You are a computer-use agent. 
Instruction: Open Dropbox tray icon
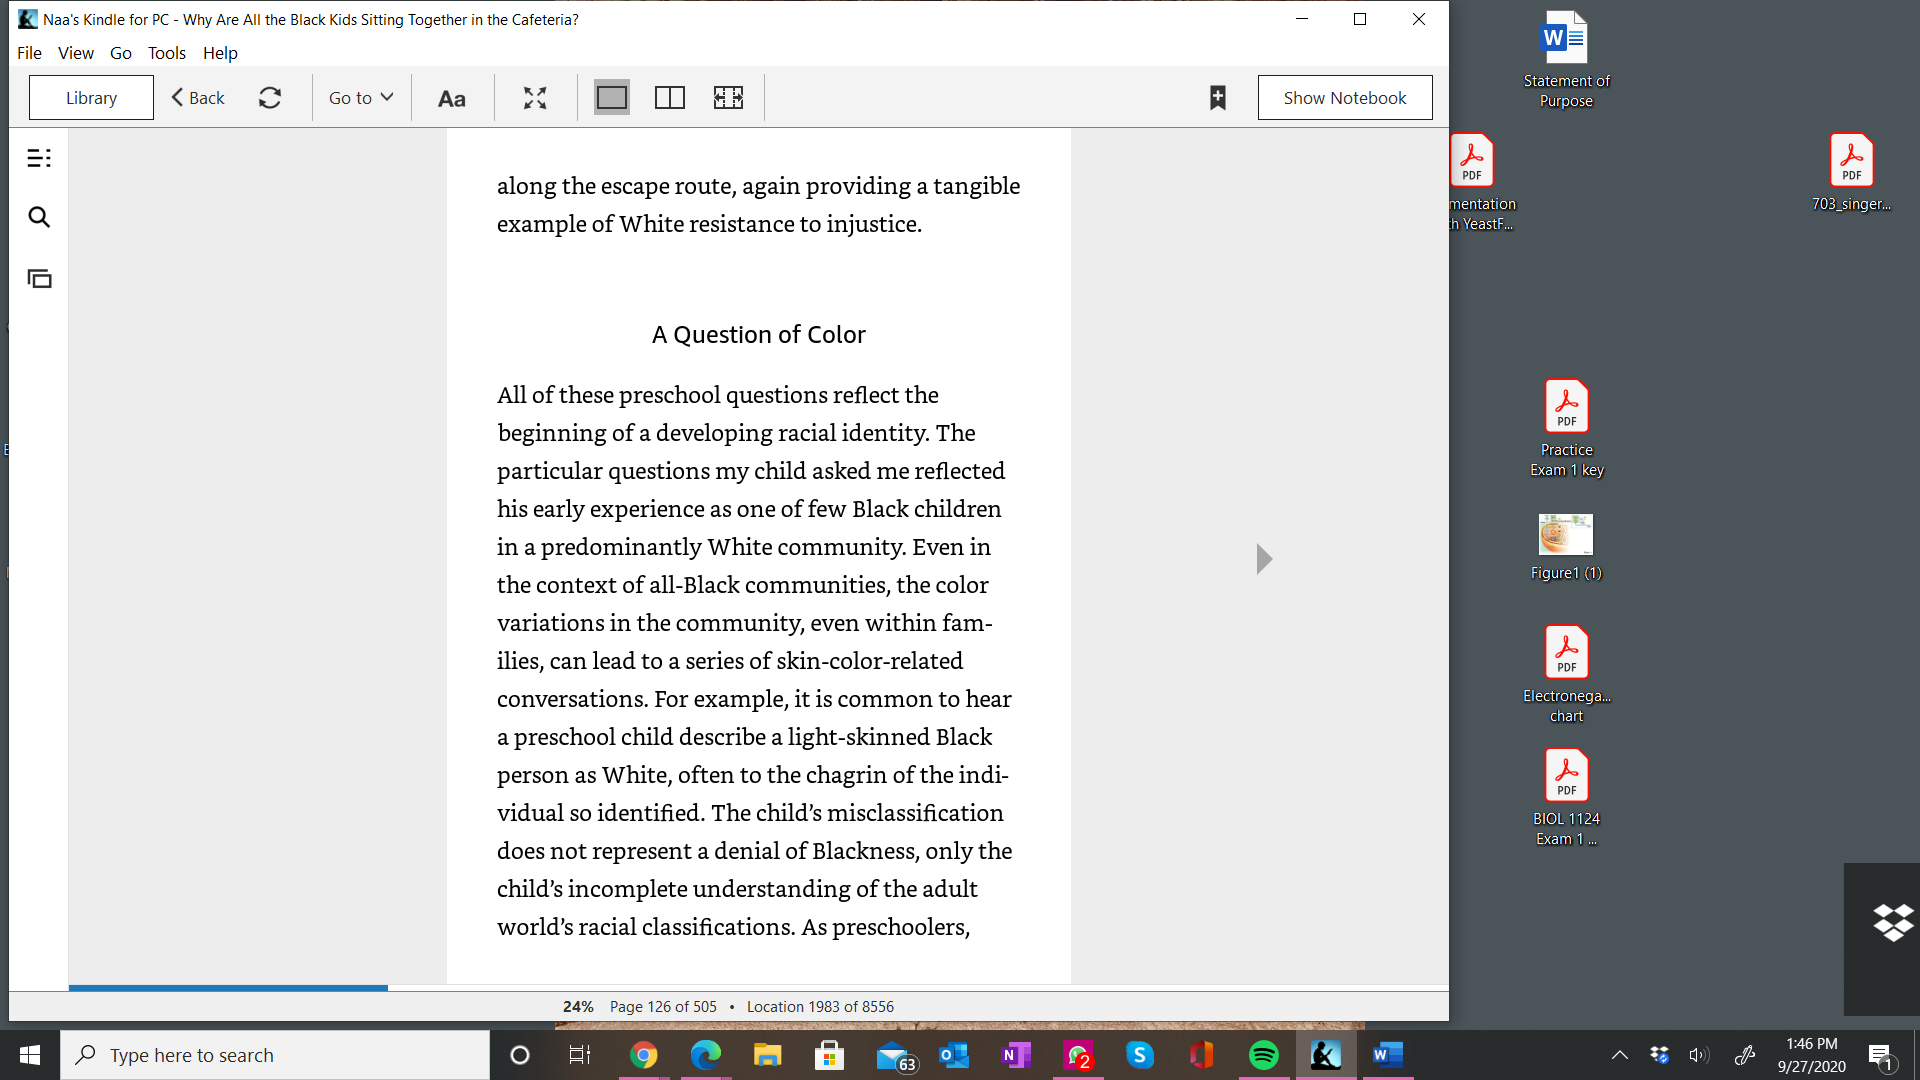coord(1660,1055)
